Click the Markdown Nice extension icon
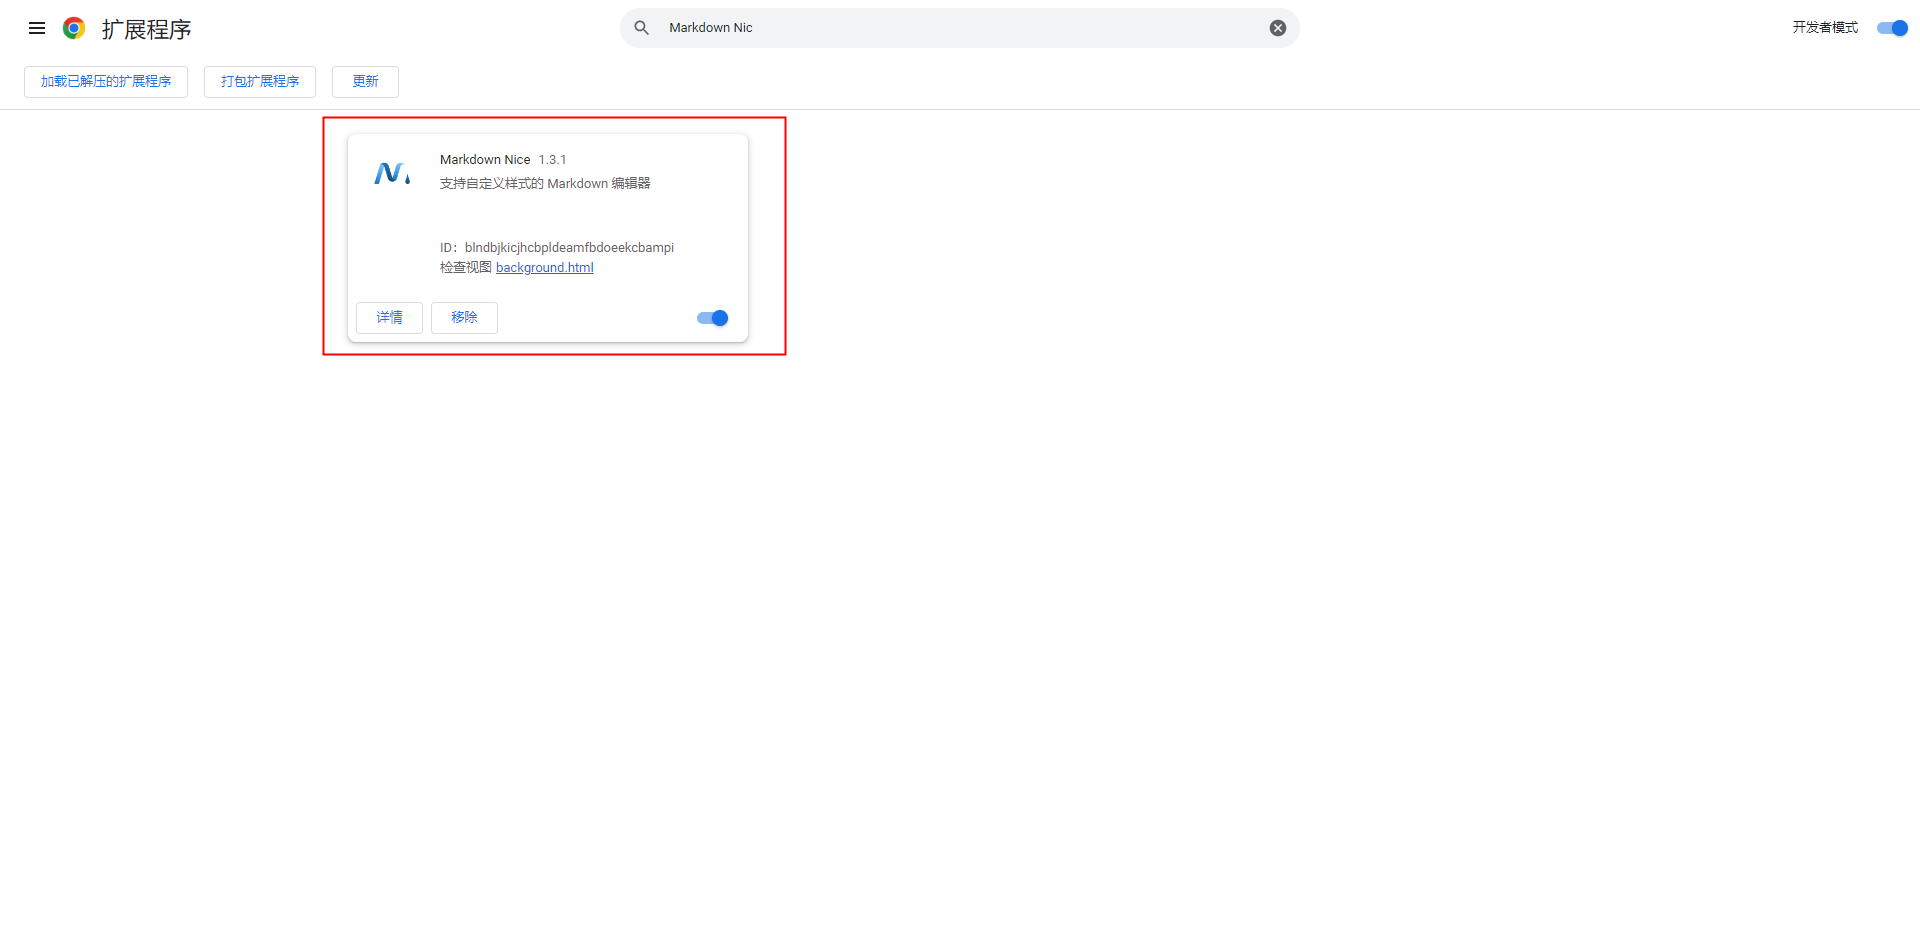The width and height of the screenshot is (1920, 937). coord(392,174)
